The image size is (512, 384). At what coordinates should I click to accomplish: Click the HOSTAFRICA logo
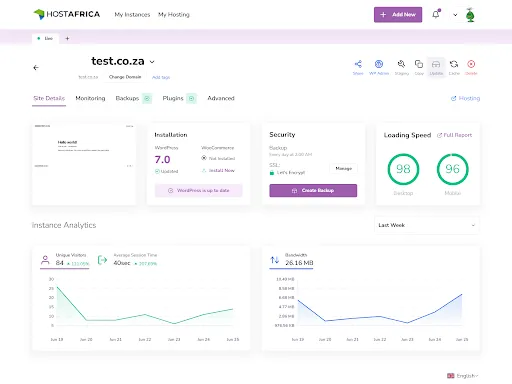(67, 14)
